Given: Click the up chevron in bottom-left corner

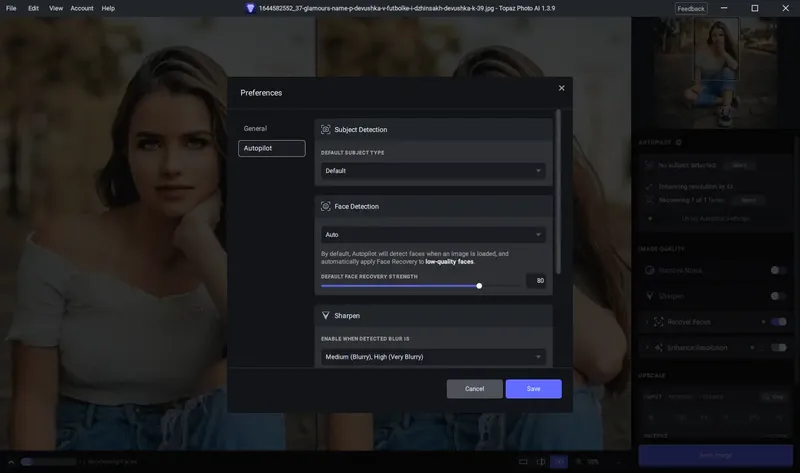Looking at the screenshot, I should coord(11,462).
